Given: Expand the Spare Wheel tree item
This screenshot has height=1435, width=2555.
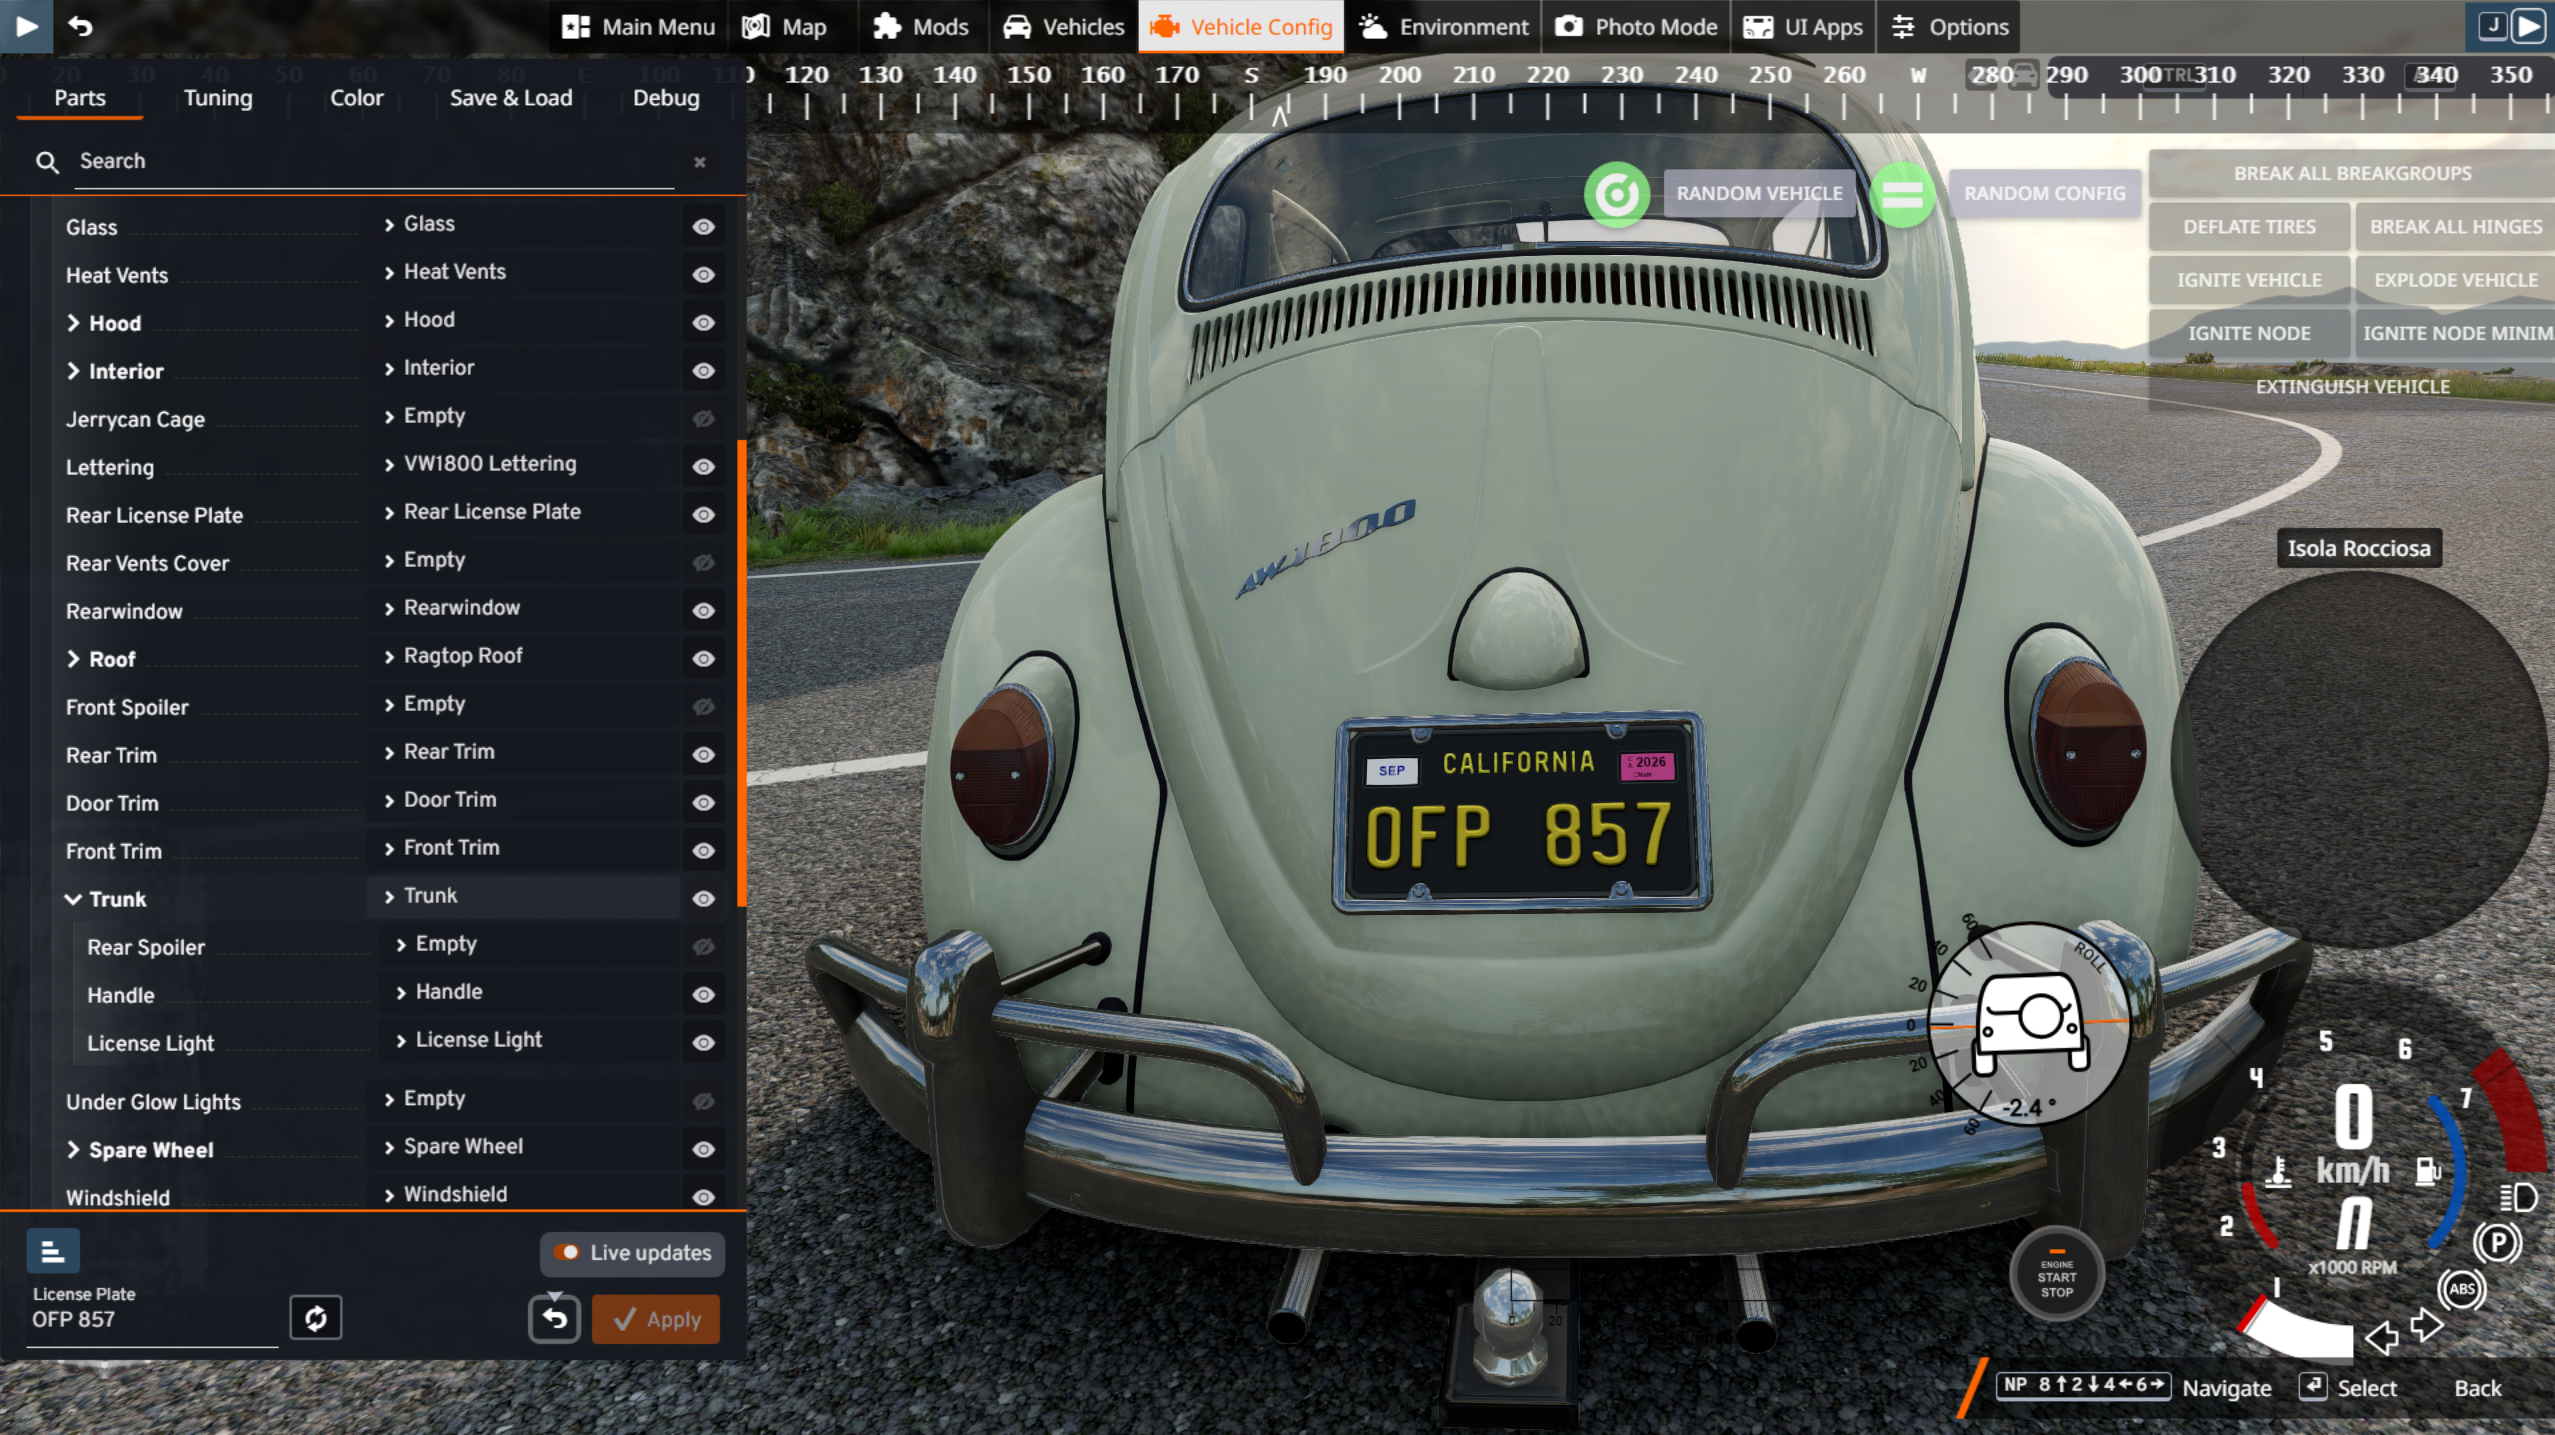Looking at the screenshot, I should 74,1150.
